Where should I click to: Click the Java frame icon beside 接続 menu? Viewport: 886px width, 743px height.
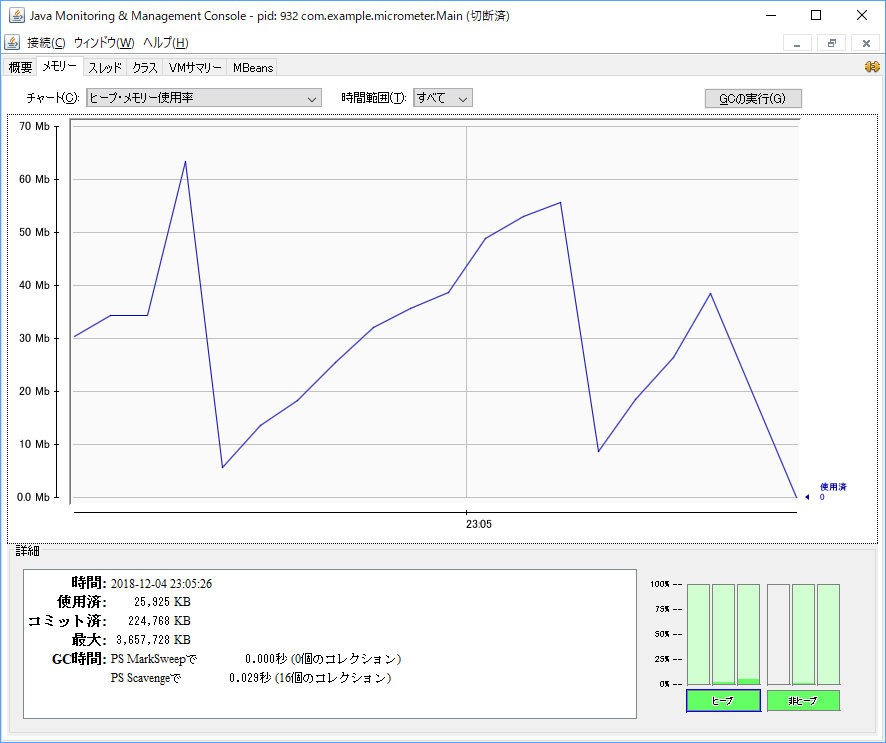[12, 43]
